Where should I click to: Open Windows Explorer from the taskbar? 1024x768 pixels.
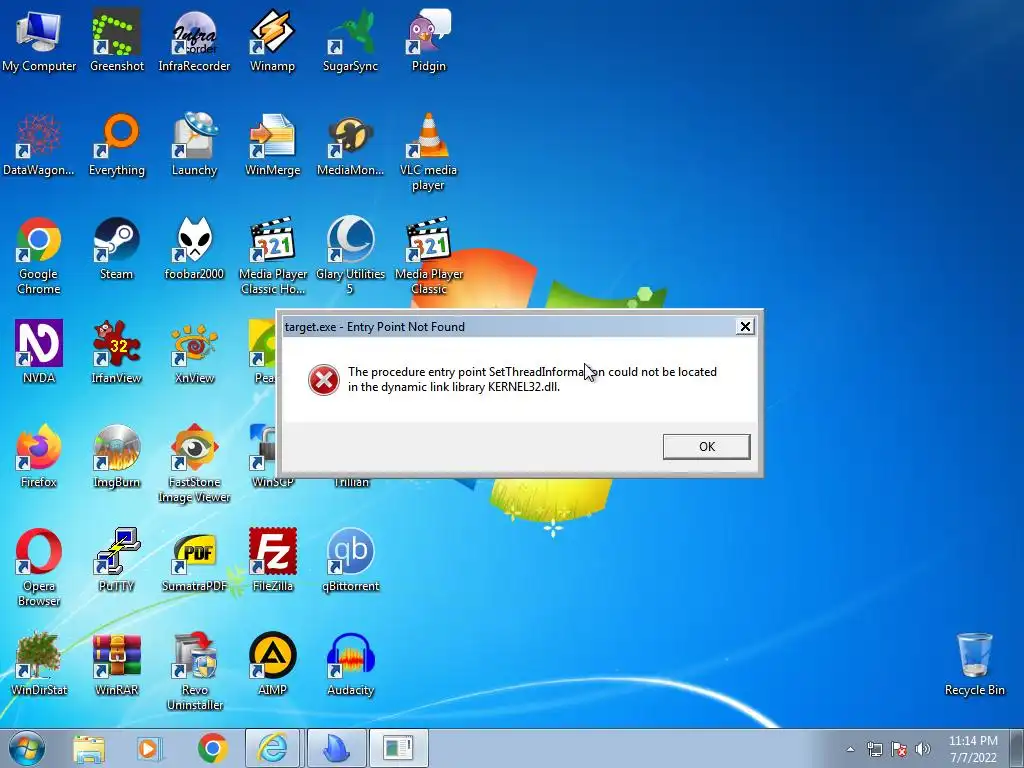pos(89,748)
